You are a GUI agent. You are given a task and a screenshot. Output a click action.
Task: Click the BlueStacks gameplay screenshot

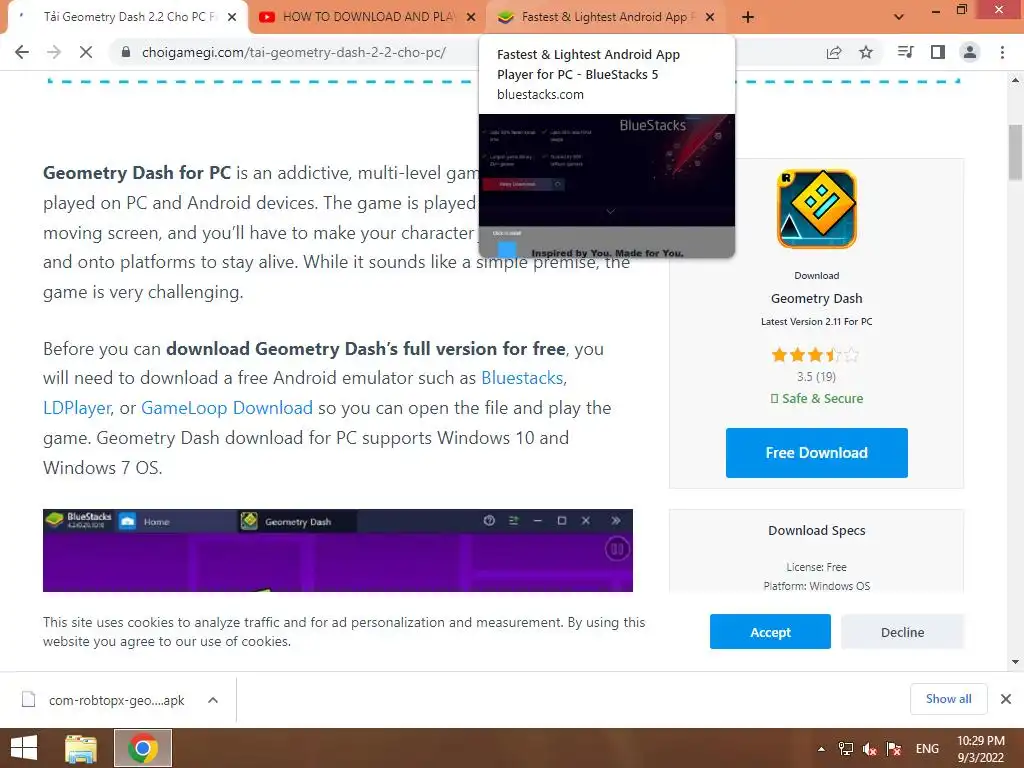pos(338,551)
